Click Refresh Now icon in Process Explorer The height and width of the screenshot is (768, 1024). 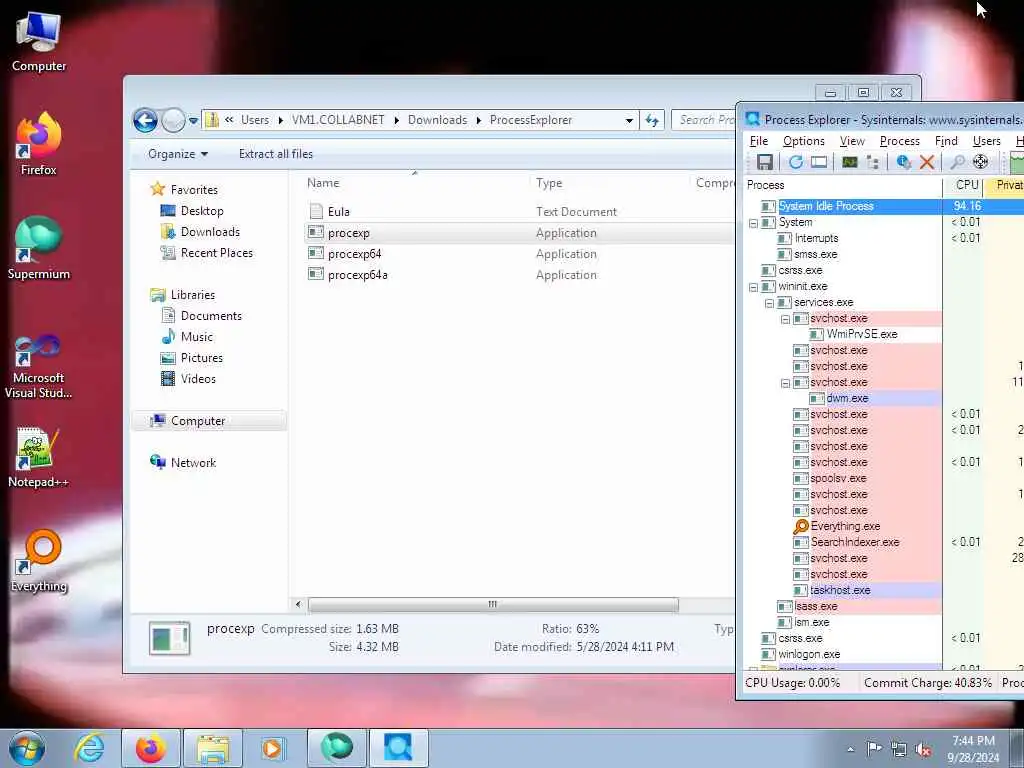tap(795, 162)
